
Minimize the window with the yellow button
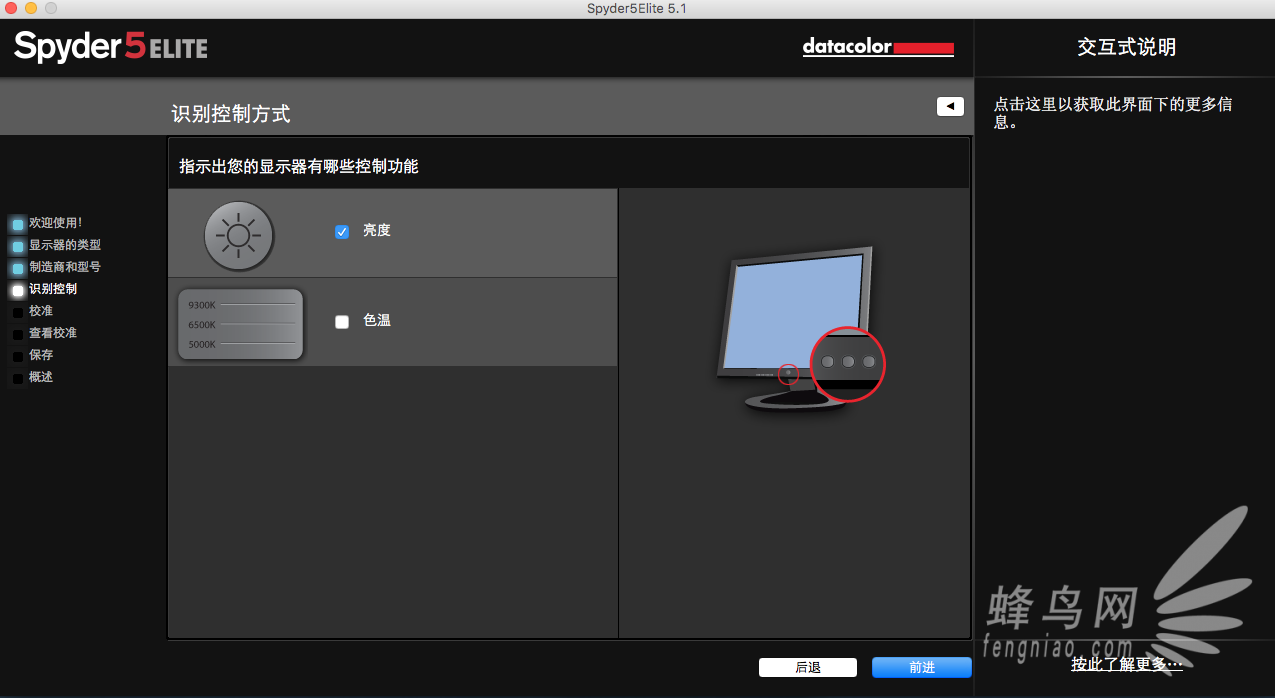(x=31, y=8)
